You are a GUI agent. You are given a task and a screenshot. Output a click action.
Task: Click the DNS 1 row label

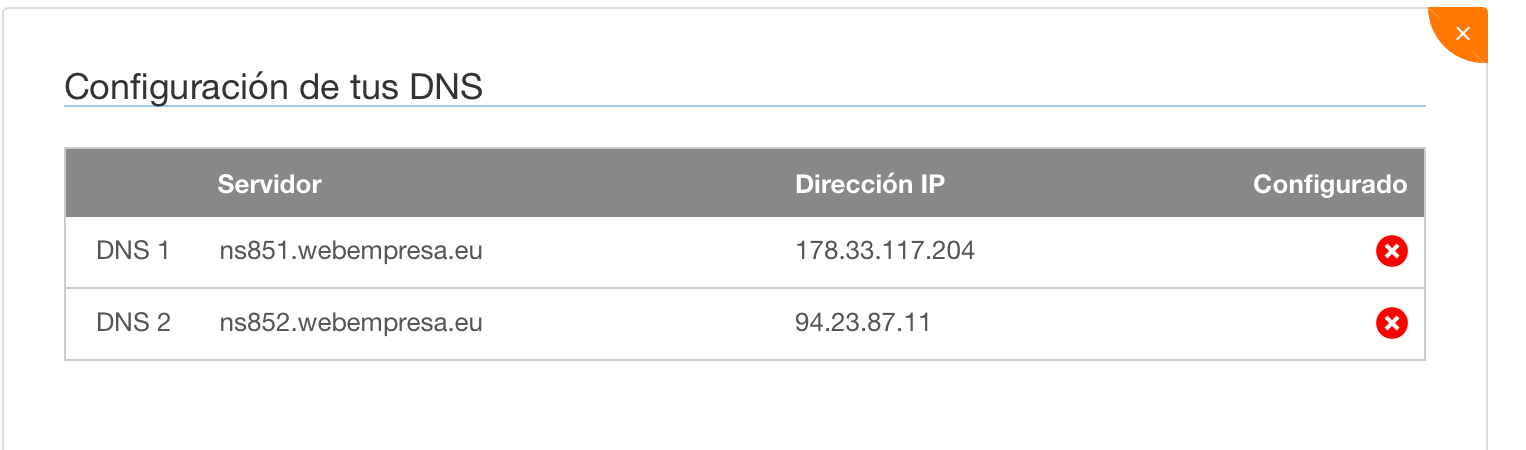133,251
